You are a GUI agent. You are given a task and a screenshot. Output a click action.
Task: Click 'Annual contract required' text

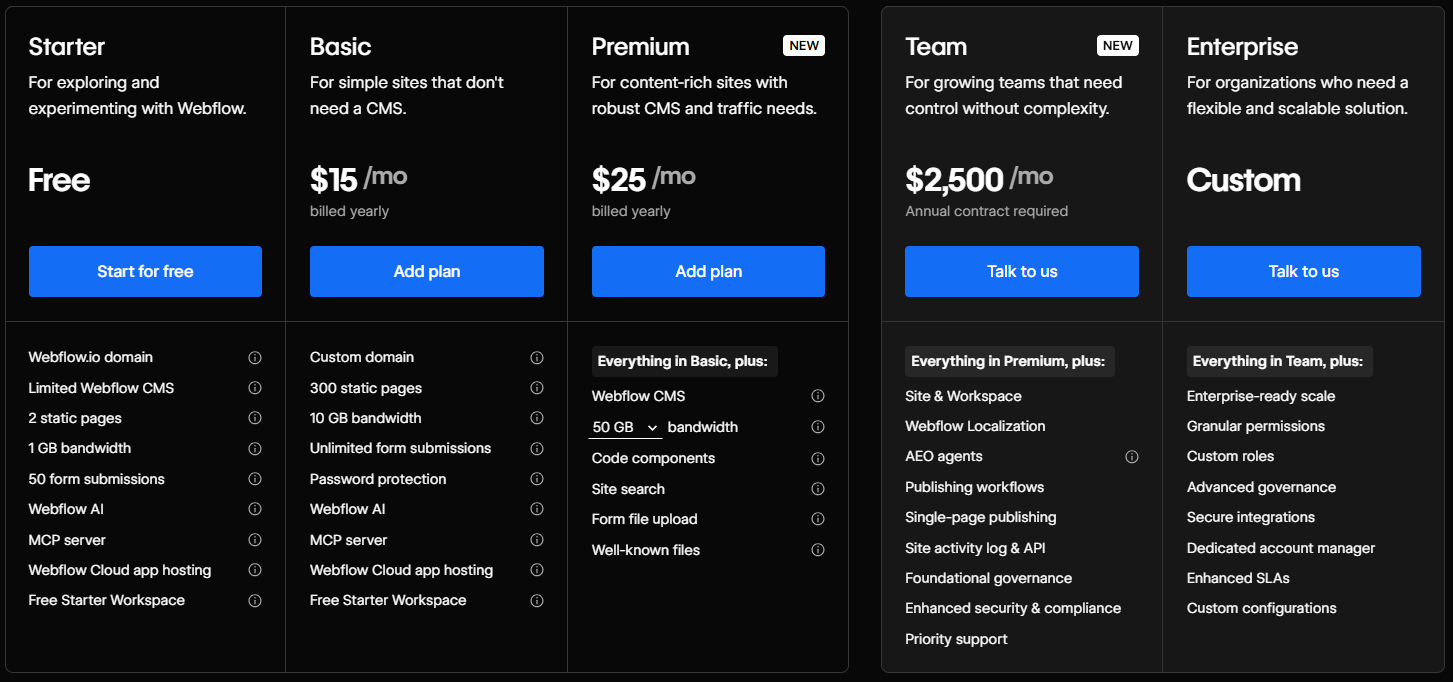click(987, 211)
